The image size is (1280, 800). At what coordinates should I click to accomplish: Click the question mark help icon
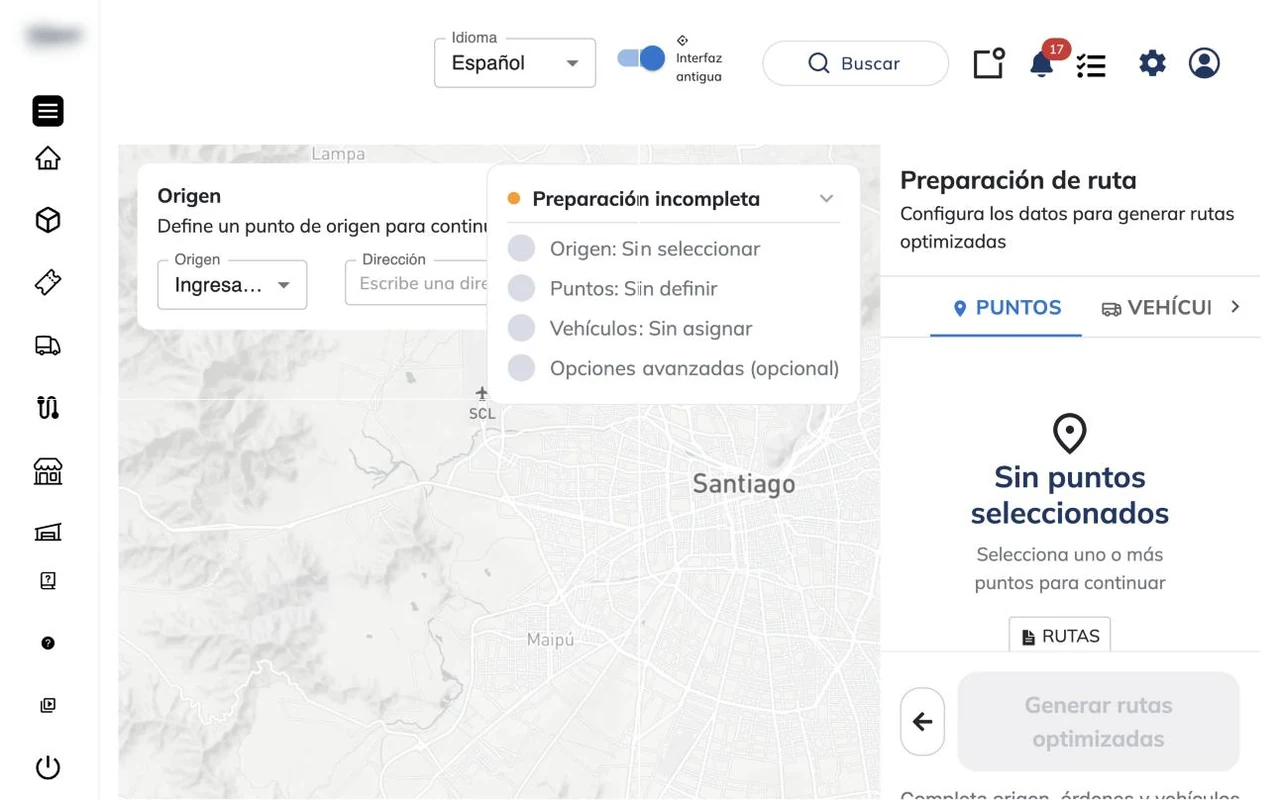(48, 643)
